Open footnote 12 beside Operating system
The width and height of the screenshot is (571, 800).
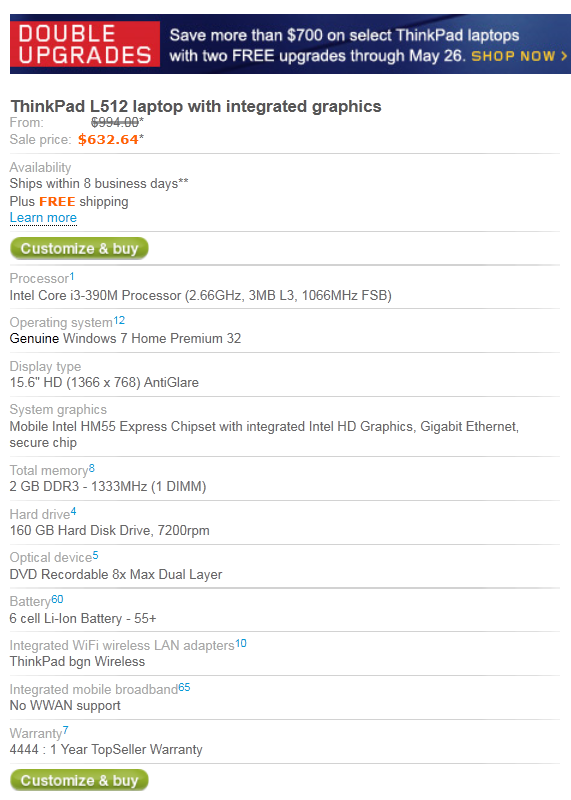[x=119, y=320]
